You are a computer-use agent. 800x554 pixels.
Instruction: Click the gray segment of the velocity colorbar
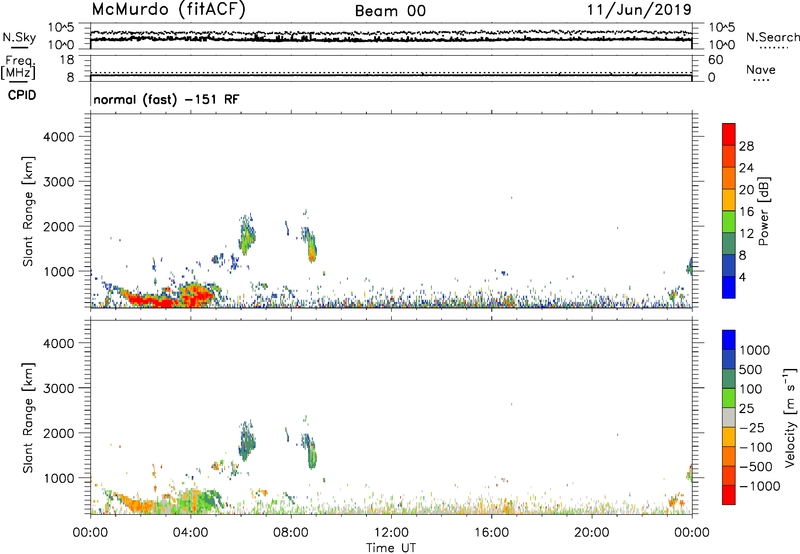[x=729, y=417]
